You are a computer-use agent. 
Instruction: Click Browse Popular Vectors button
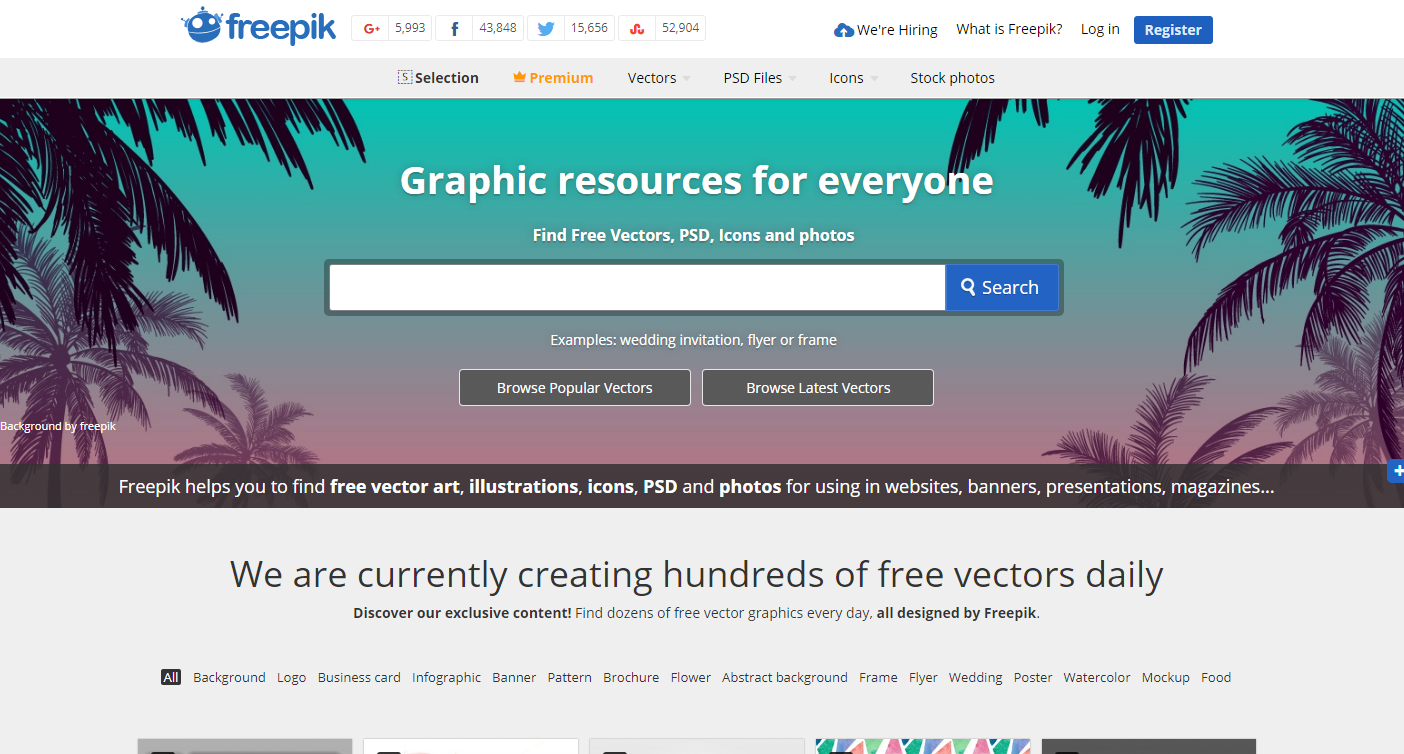(x=574, y=388)
